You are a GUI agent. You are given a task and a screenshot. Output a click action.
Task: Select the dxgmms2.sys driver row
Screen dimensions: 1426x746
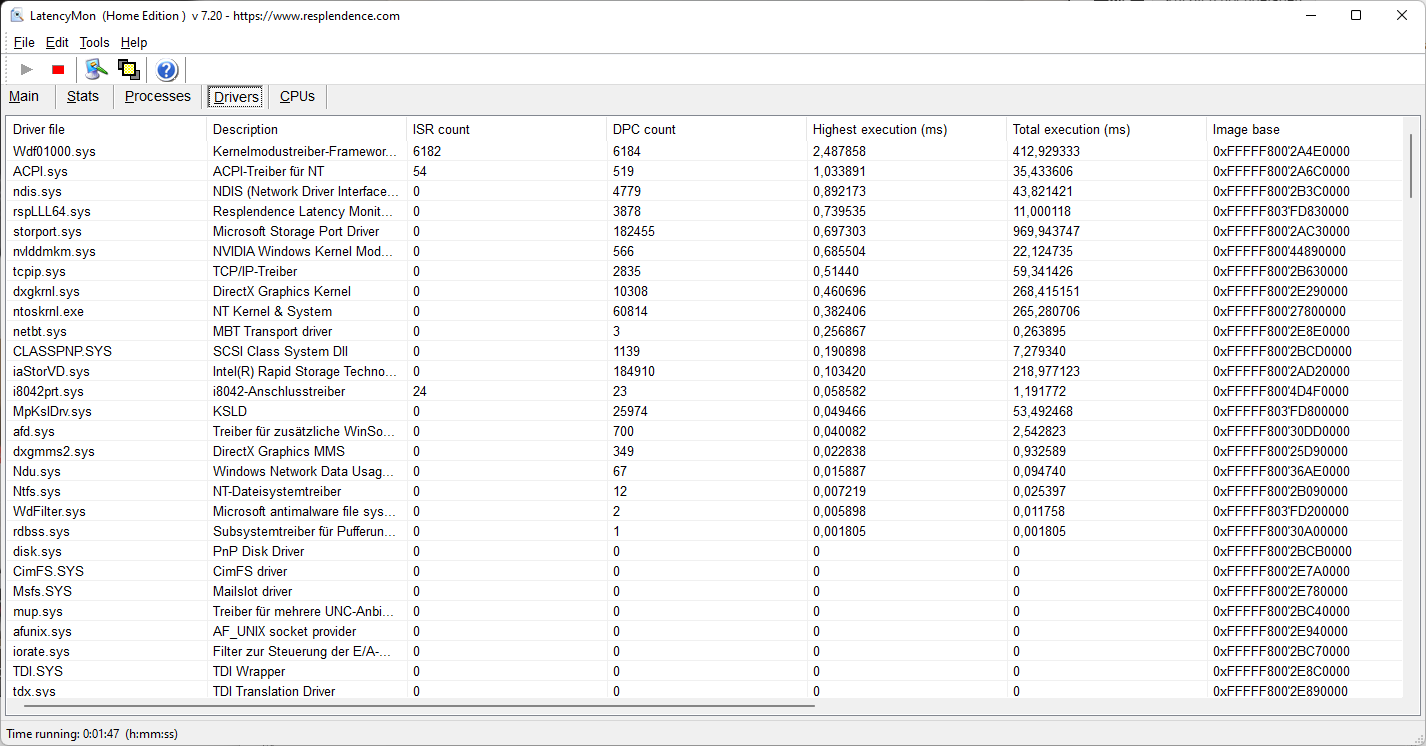[705, 451]
